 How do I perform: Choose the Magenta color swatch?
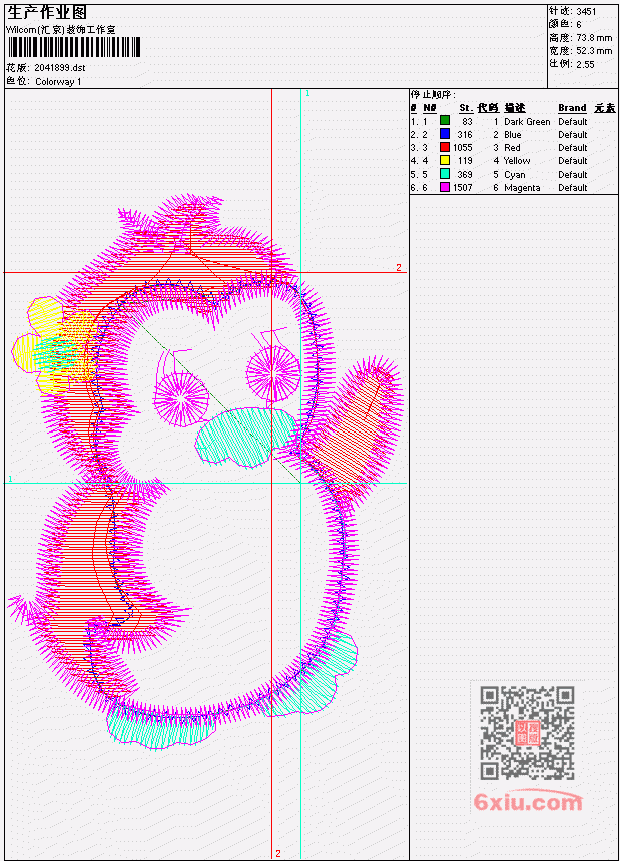[445, 187]
